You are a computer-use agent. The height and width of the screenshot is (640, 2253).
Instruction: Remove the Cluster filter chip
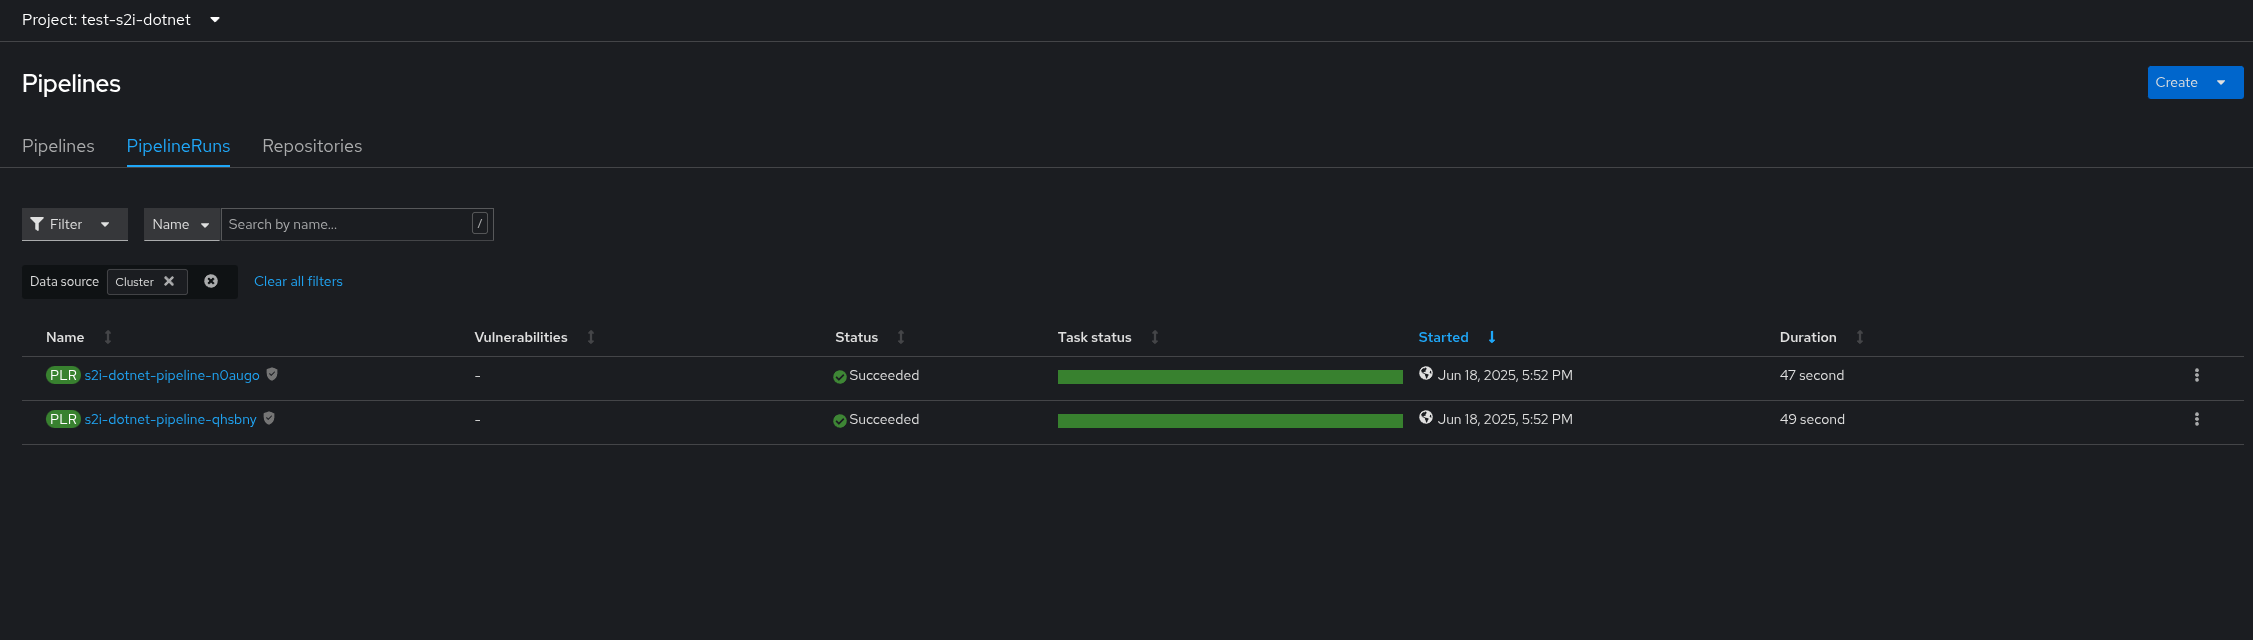point(169,281)
